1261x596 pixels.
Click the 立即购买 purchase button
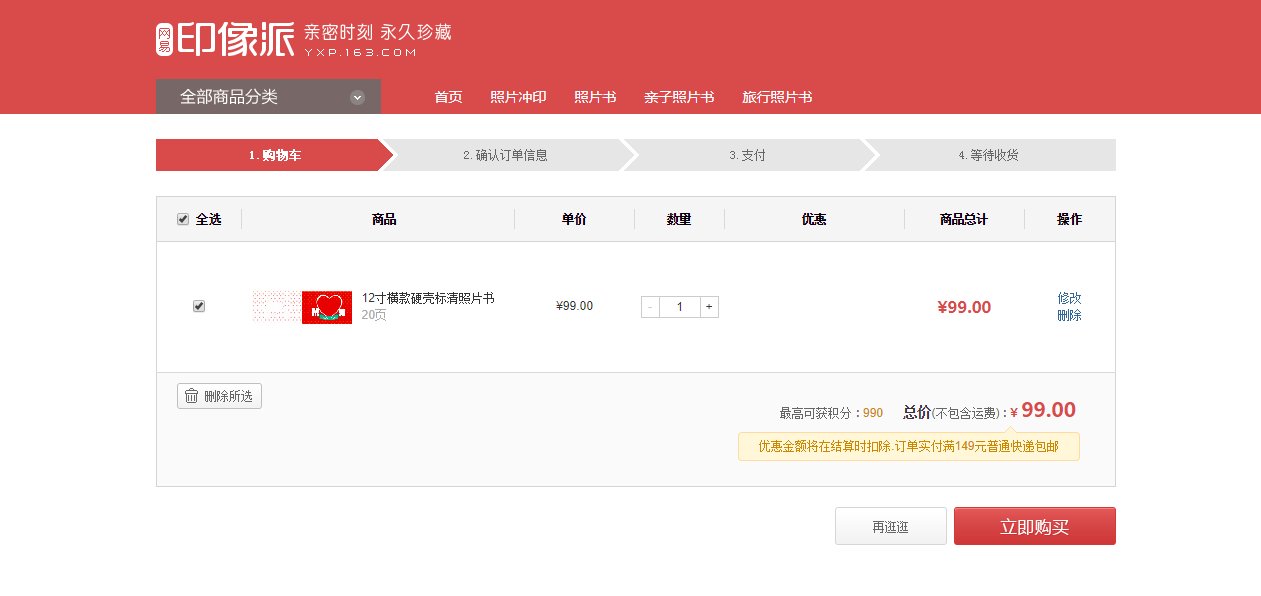[1035, 525]
